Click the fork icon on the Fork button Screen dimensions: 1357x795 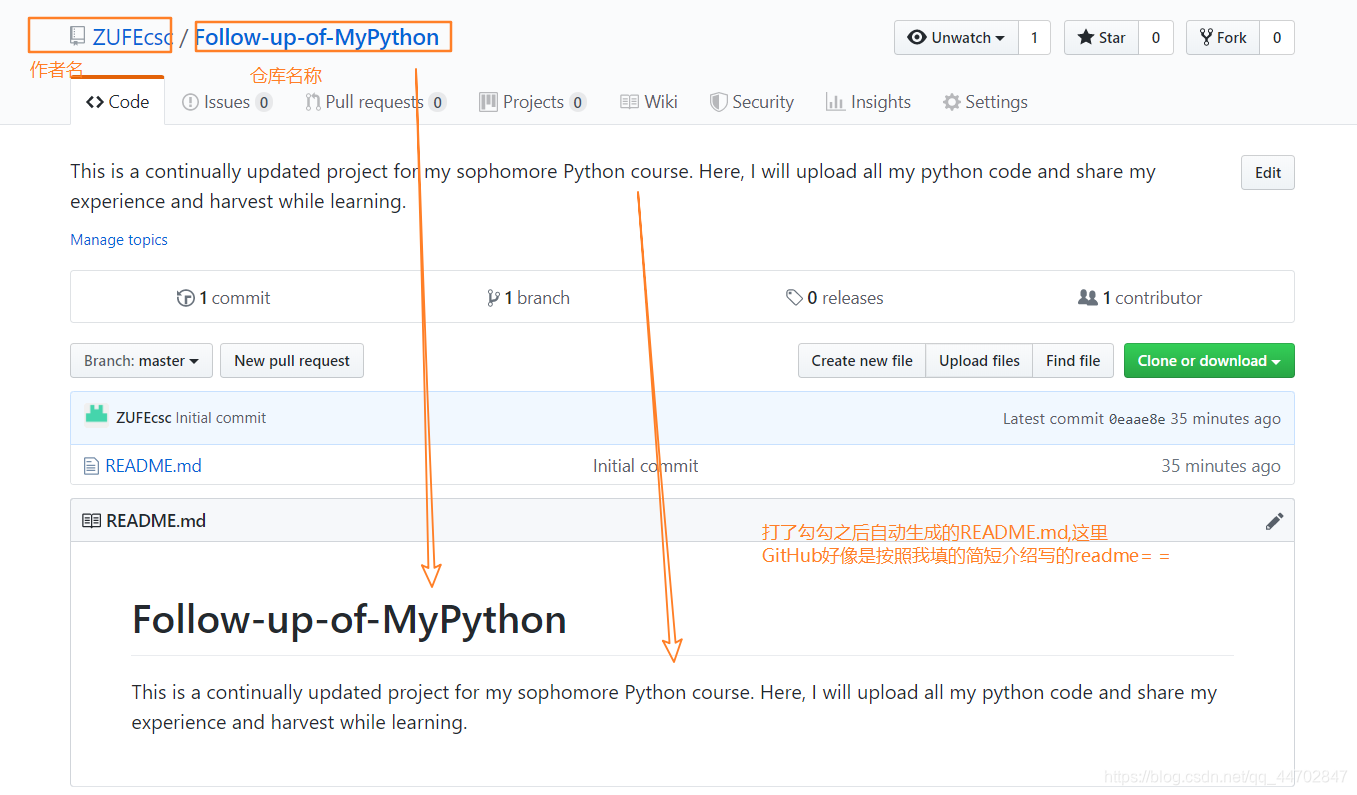pos(1206,38)
